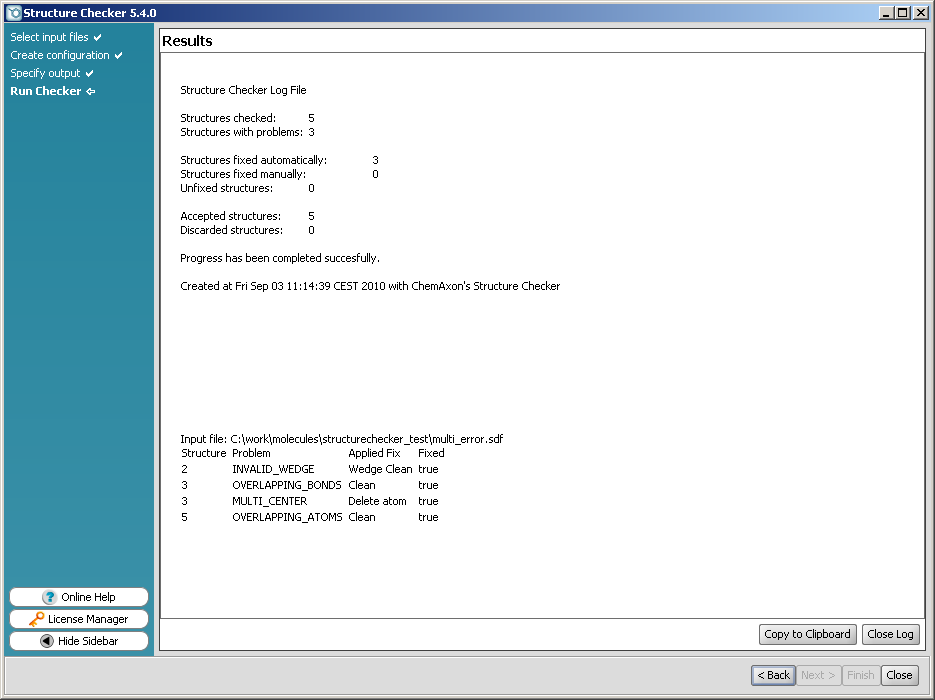The width and height of the screenshot is (935, 700).
Task: Select the 'Select input files' step
Action: tap(49, 37)
